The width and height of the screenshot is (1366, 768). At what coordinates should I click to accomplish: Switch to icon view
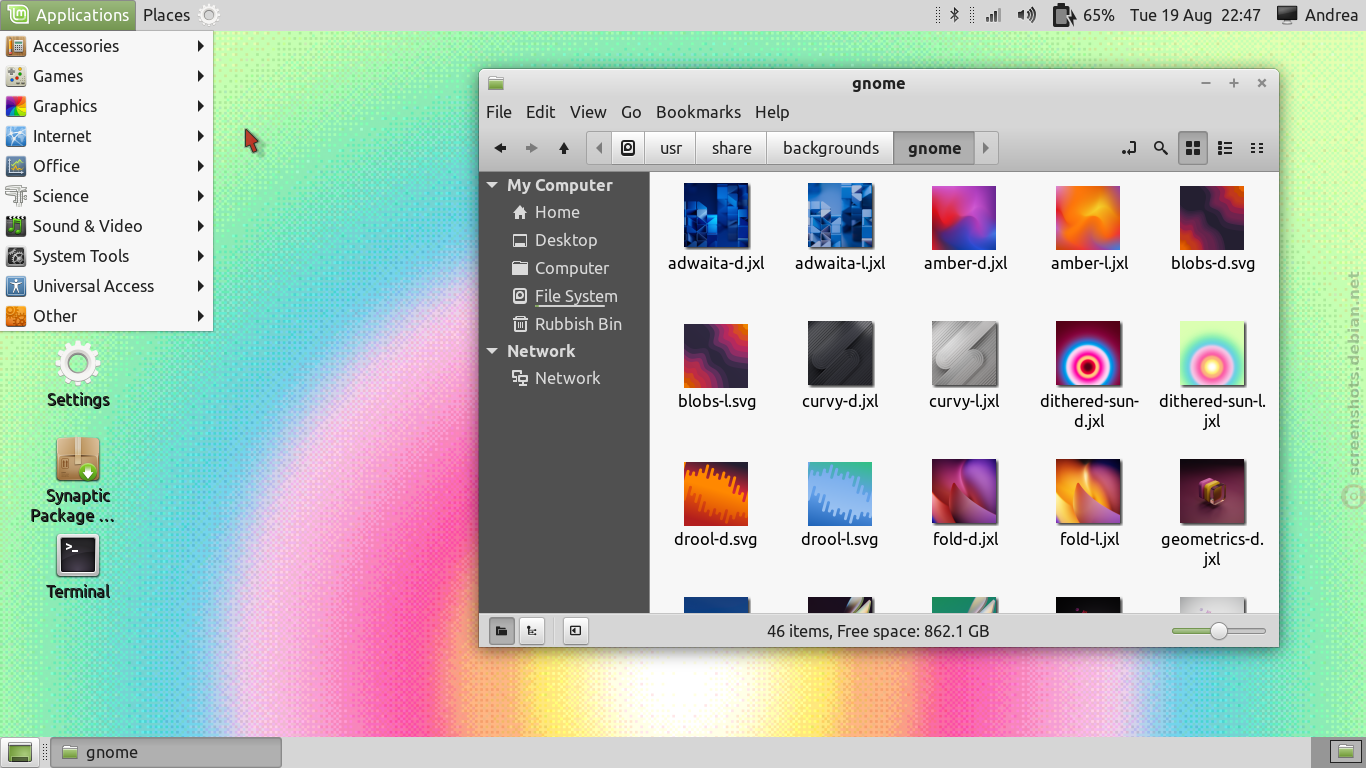(x=1193, y=148)
